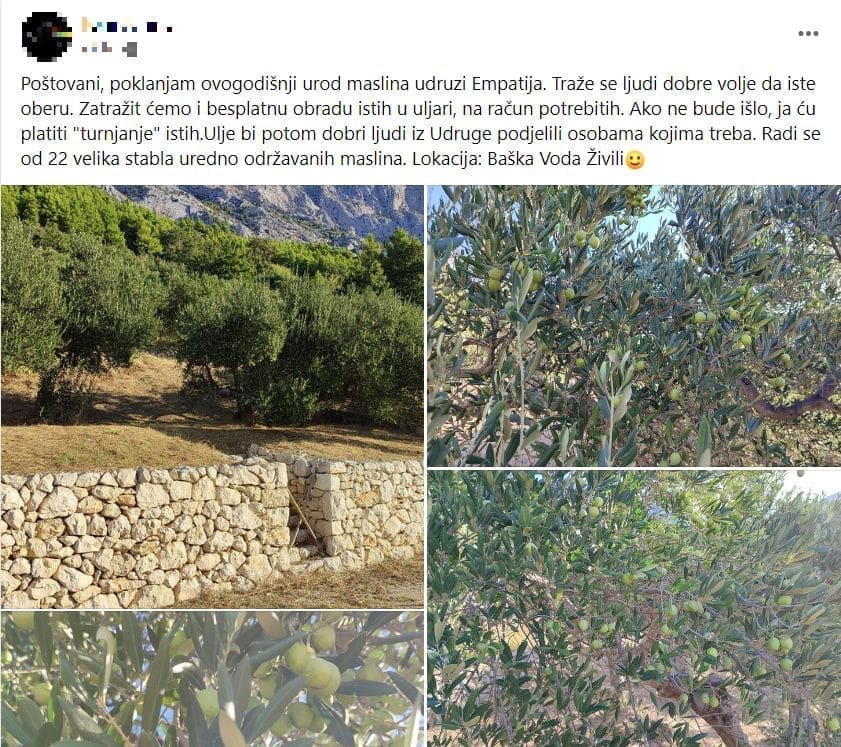Open the olive grove stone wall photo
This screenshot has height=747, width=841.
click(x=212, y=397)
